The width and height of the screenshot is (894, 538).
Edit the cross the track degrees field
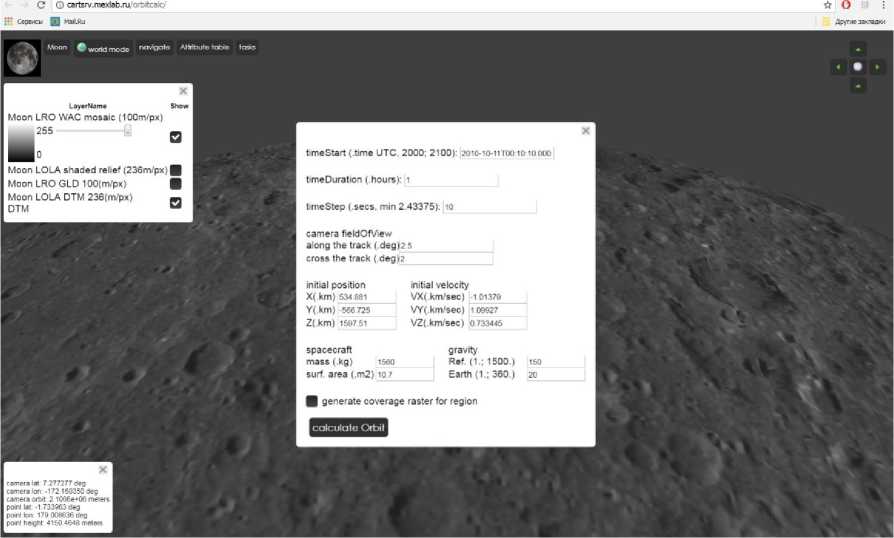[445, 259]
